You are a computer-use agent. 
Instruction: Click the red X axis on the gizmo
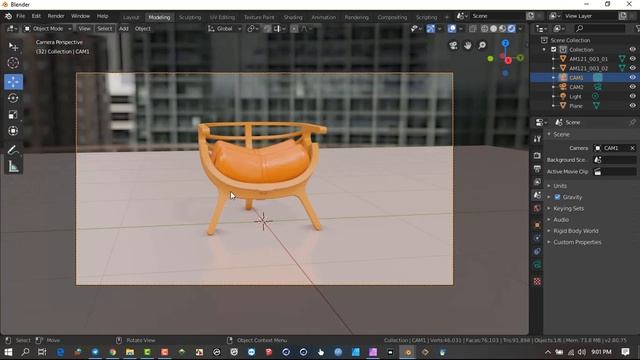coord(508,60)
